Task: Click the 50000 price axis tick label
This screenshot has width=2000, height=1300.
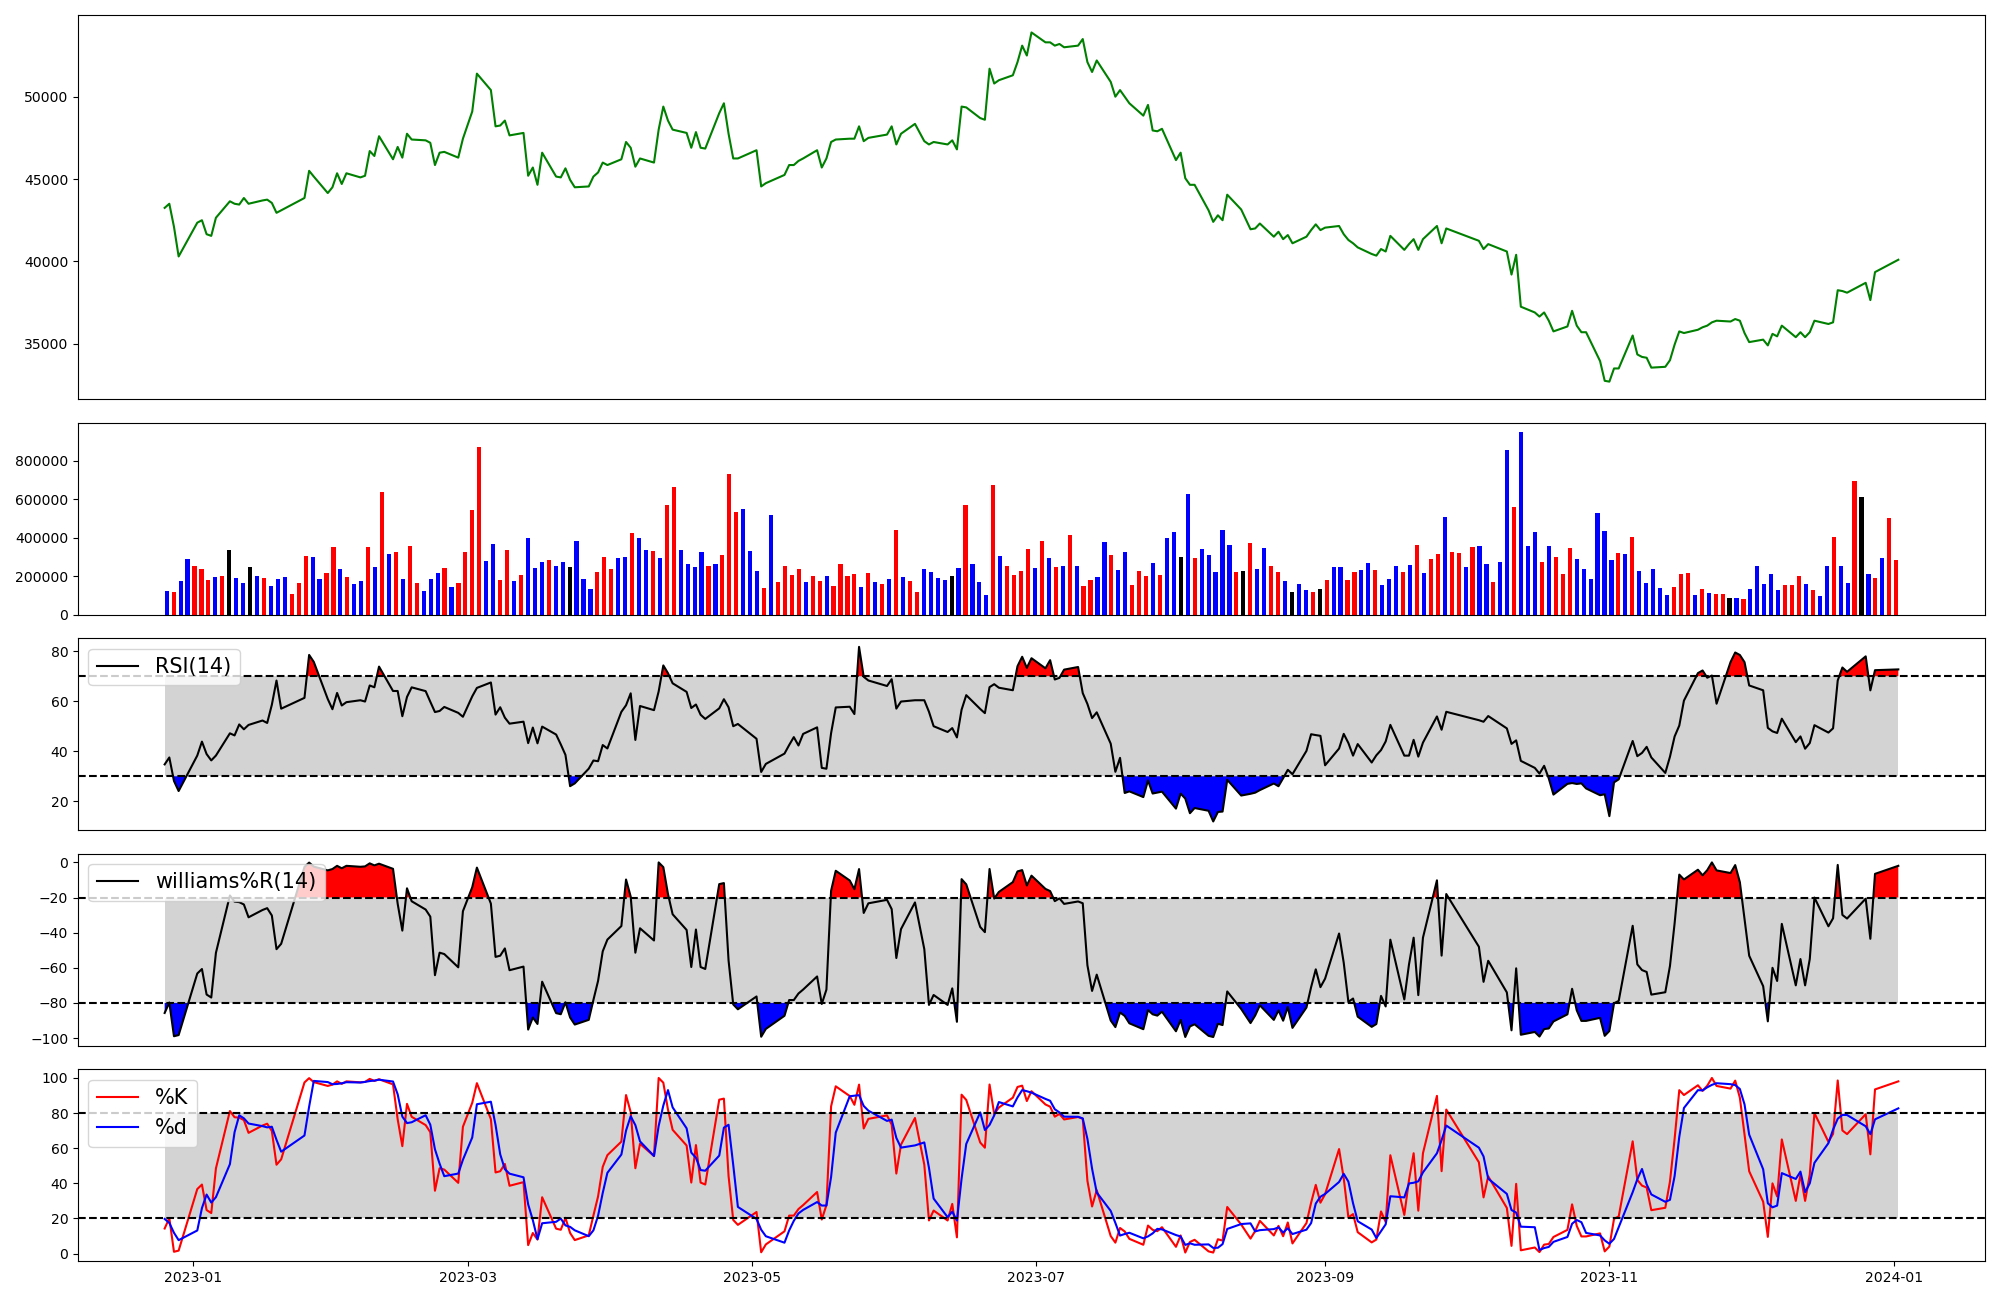Action: [x=45, y=97]
